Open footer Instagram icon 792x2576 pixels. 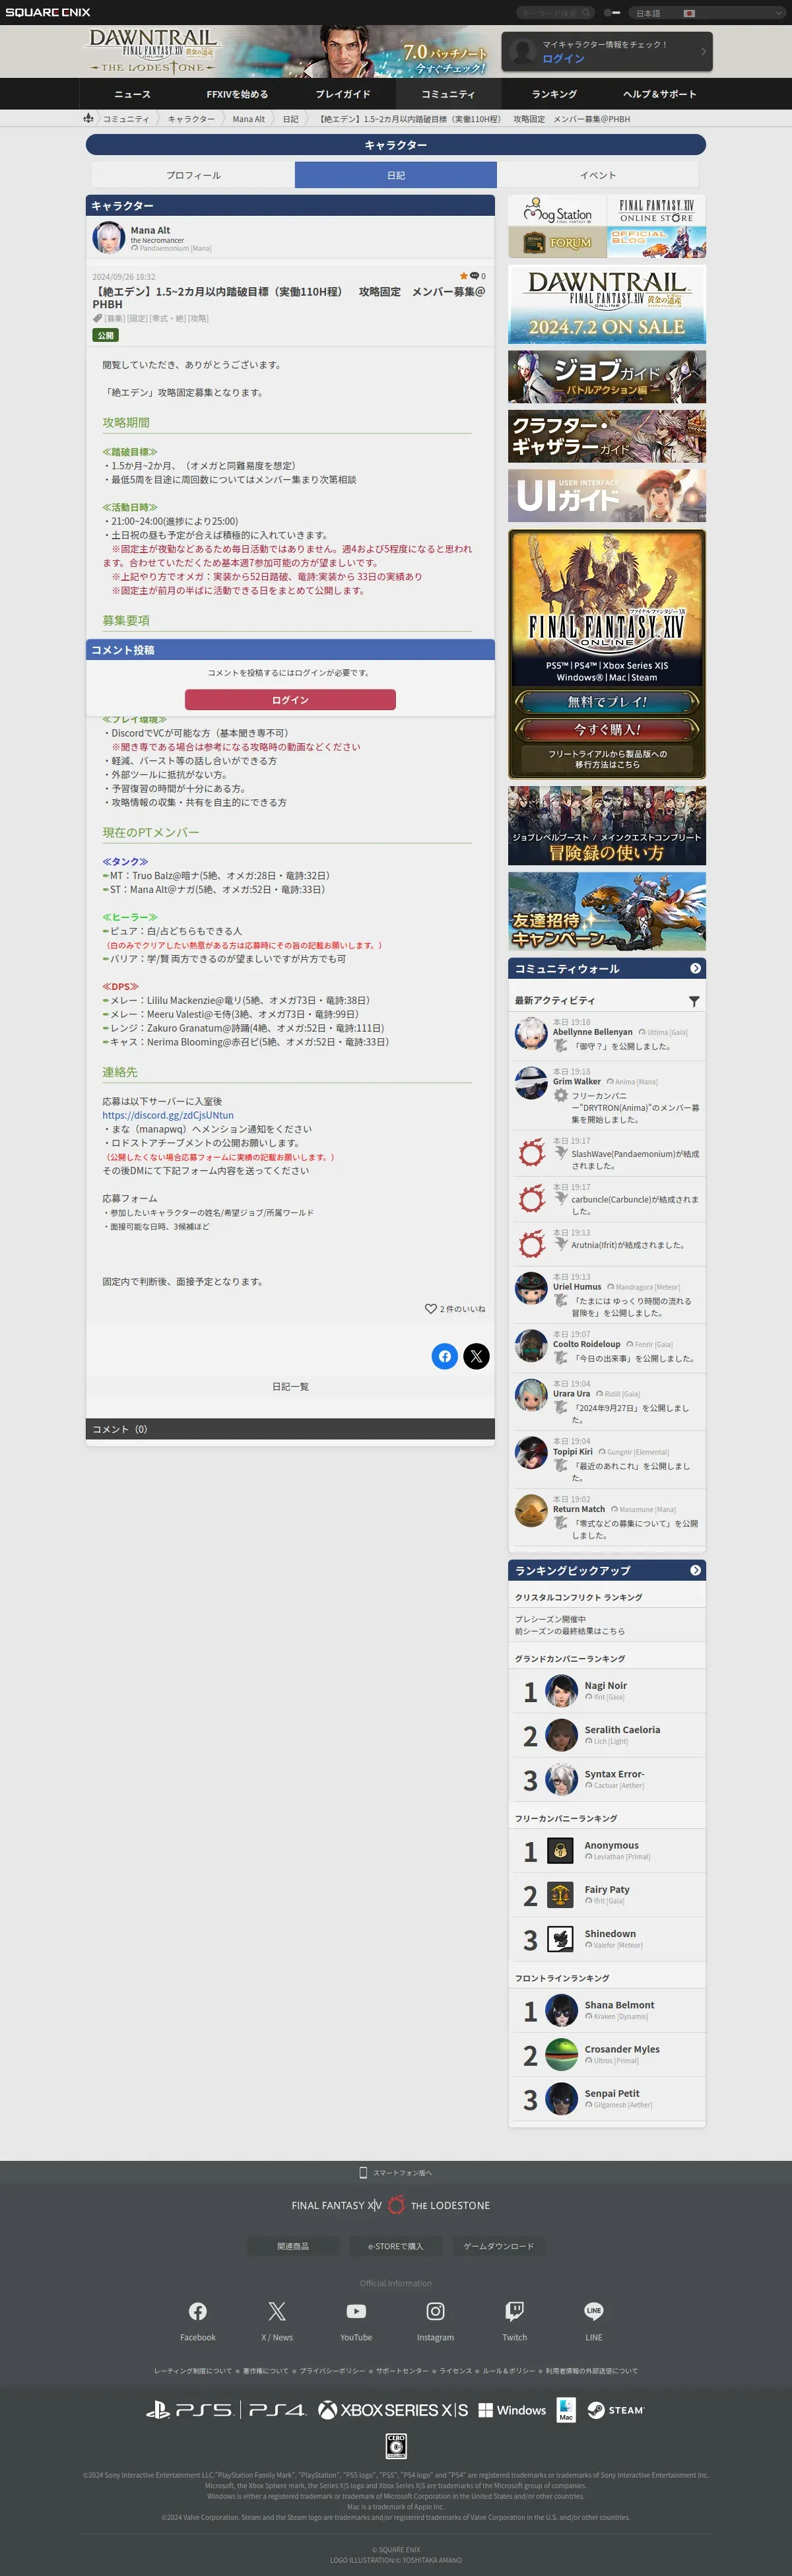[x=435, y=2311]
